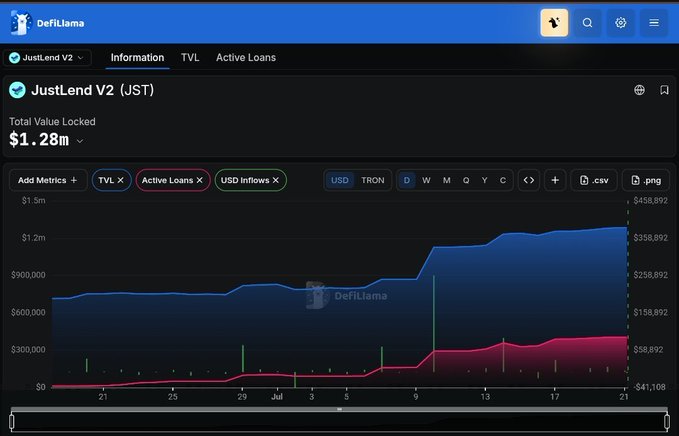Remove the USD Inflows metric chip
The height and width of the screenshot is (436, 679).
point(276,180)
